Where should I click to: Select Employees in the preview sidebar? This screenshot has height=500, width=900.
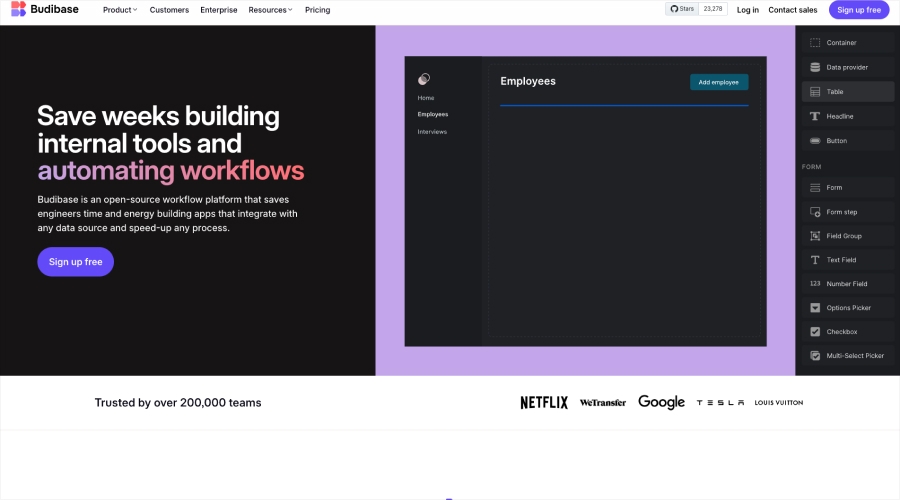coord(433,114)
